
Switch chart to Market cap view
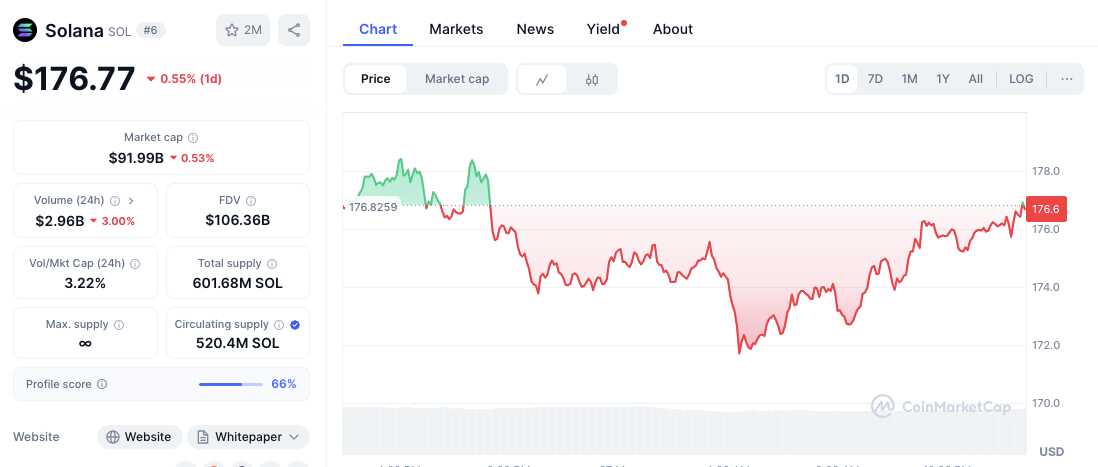coord(457,79)
